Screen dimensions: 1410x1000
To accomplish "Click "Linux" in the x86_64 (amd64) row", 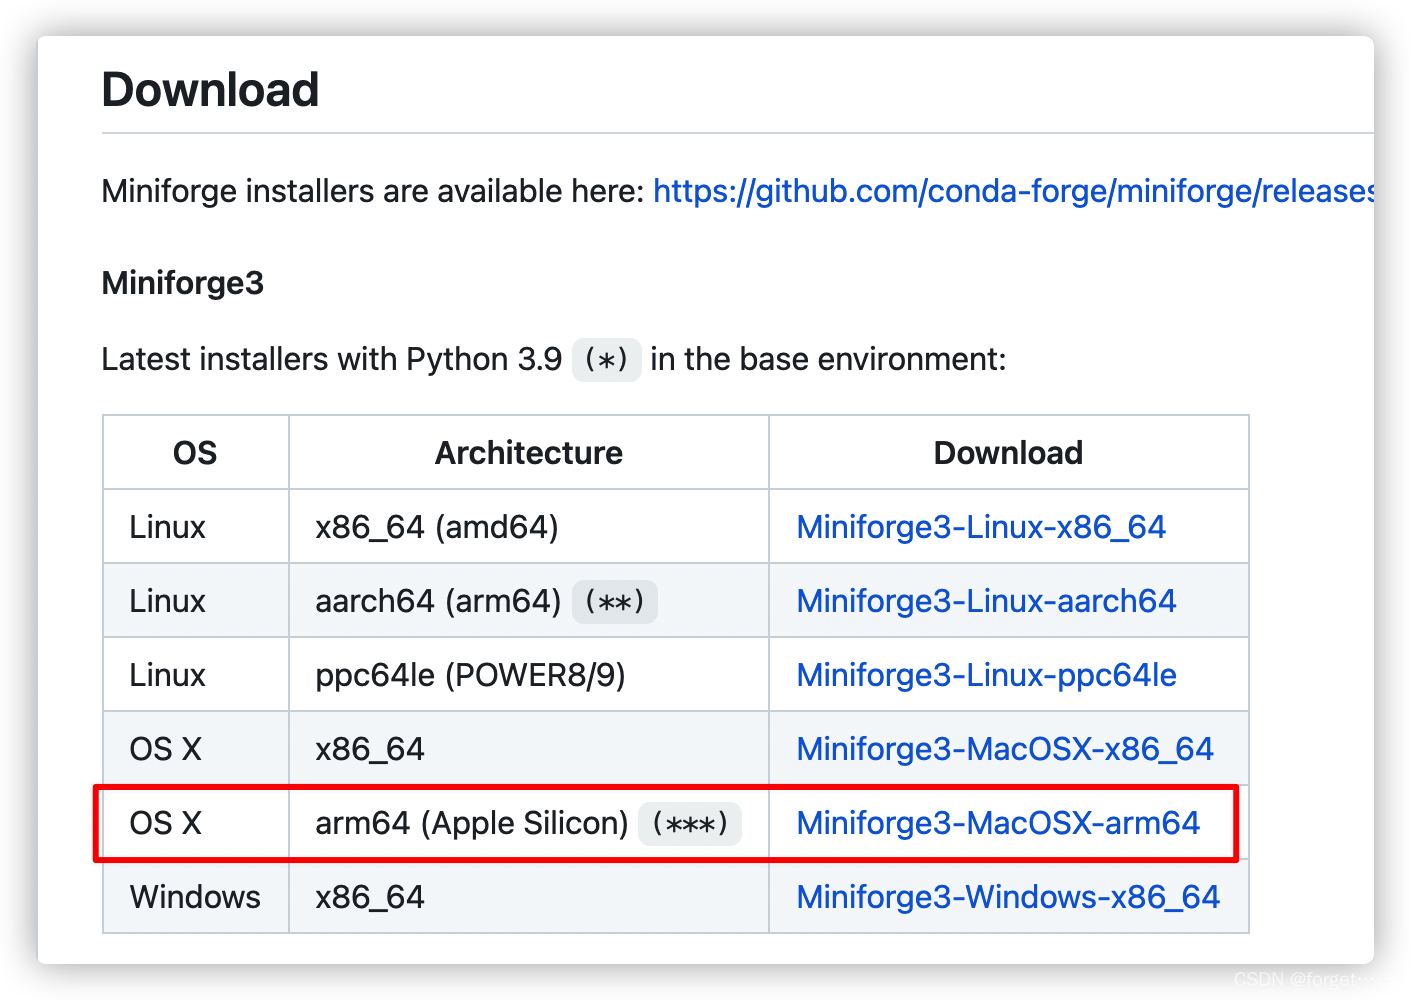I will click(x=167, y=527).
